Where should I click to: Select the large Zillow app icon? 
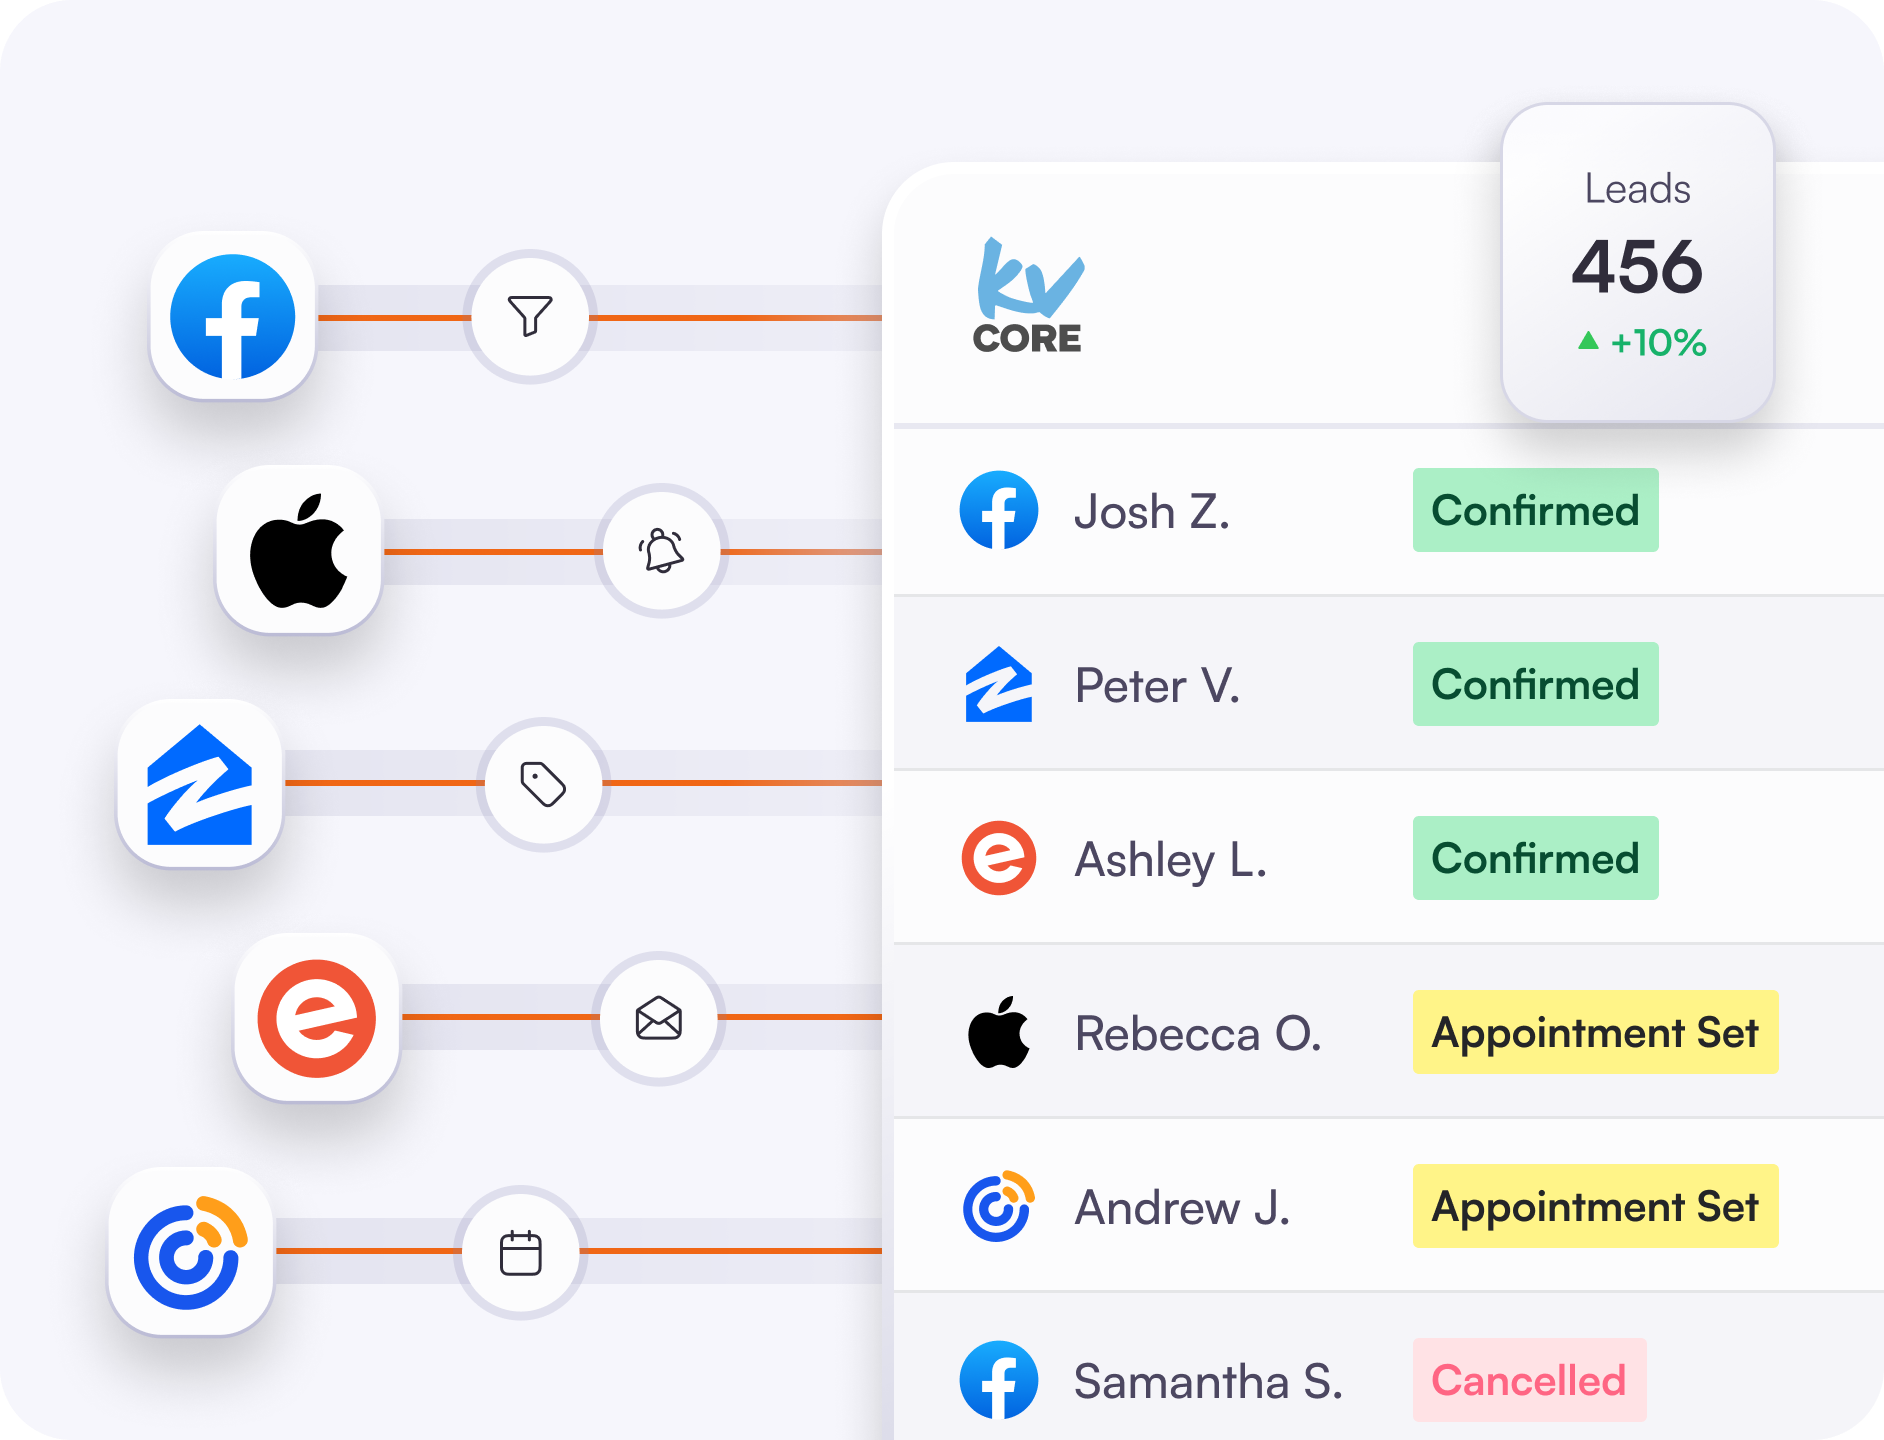200,784
